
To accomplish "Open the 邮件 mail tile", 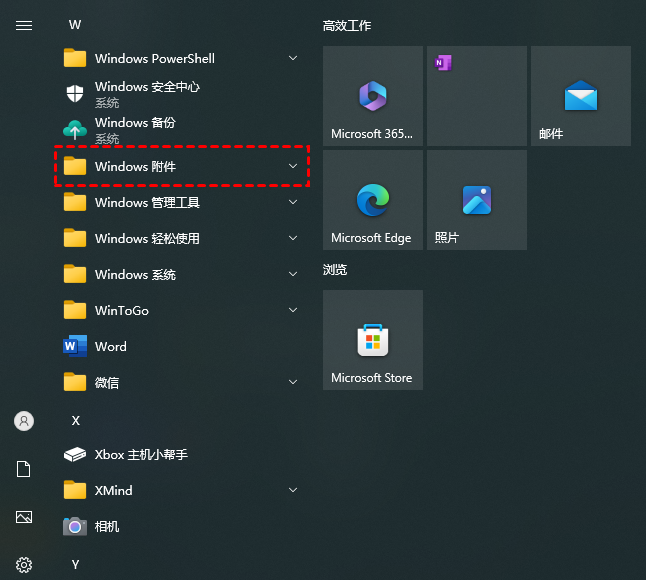I will coord(581,96).
